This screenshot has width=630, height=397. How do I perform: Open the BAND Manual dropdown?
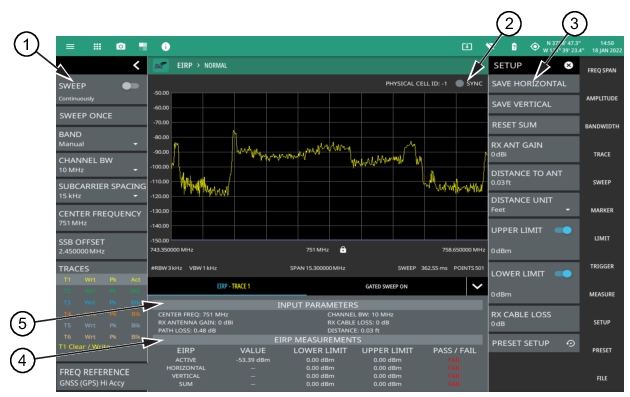pos(102,139)
